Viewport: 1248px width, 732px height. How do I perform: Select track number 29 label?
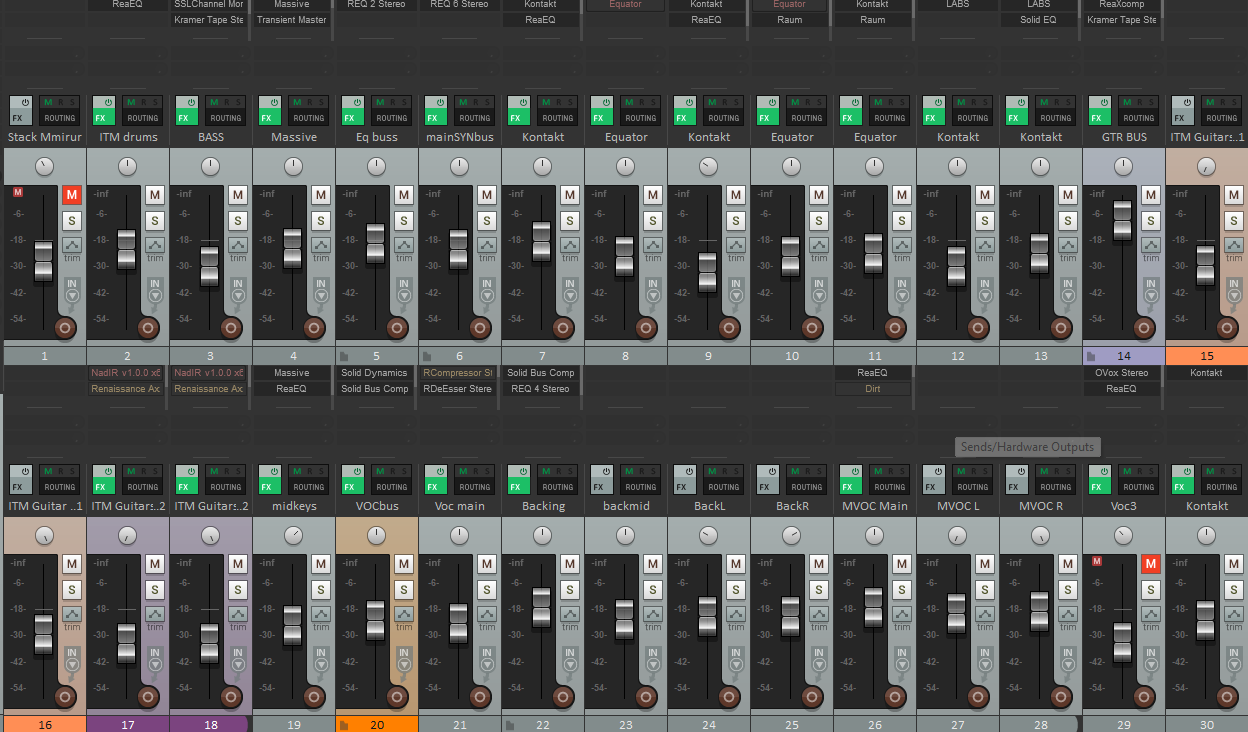click(1124, 725)
